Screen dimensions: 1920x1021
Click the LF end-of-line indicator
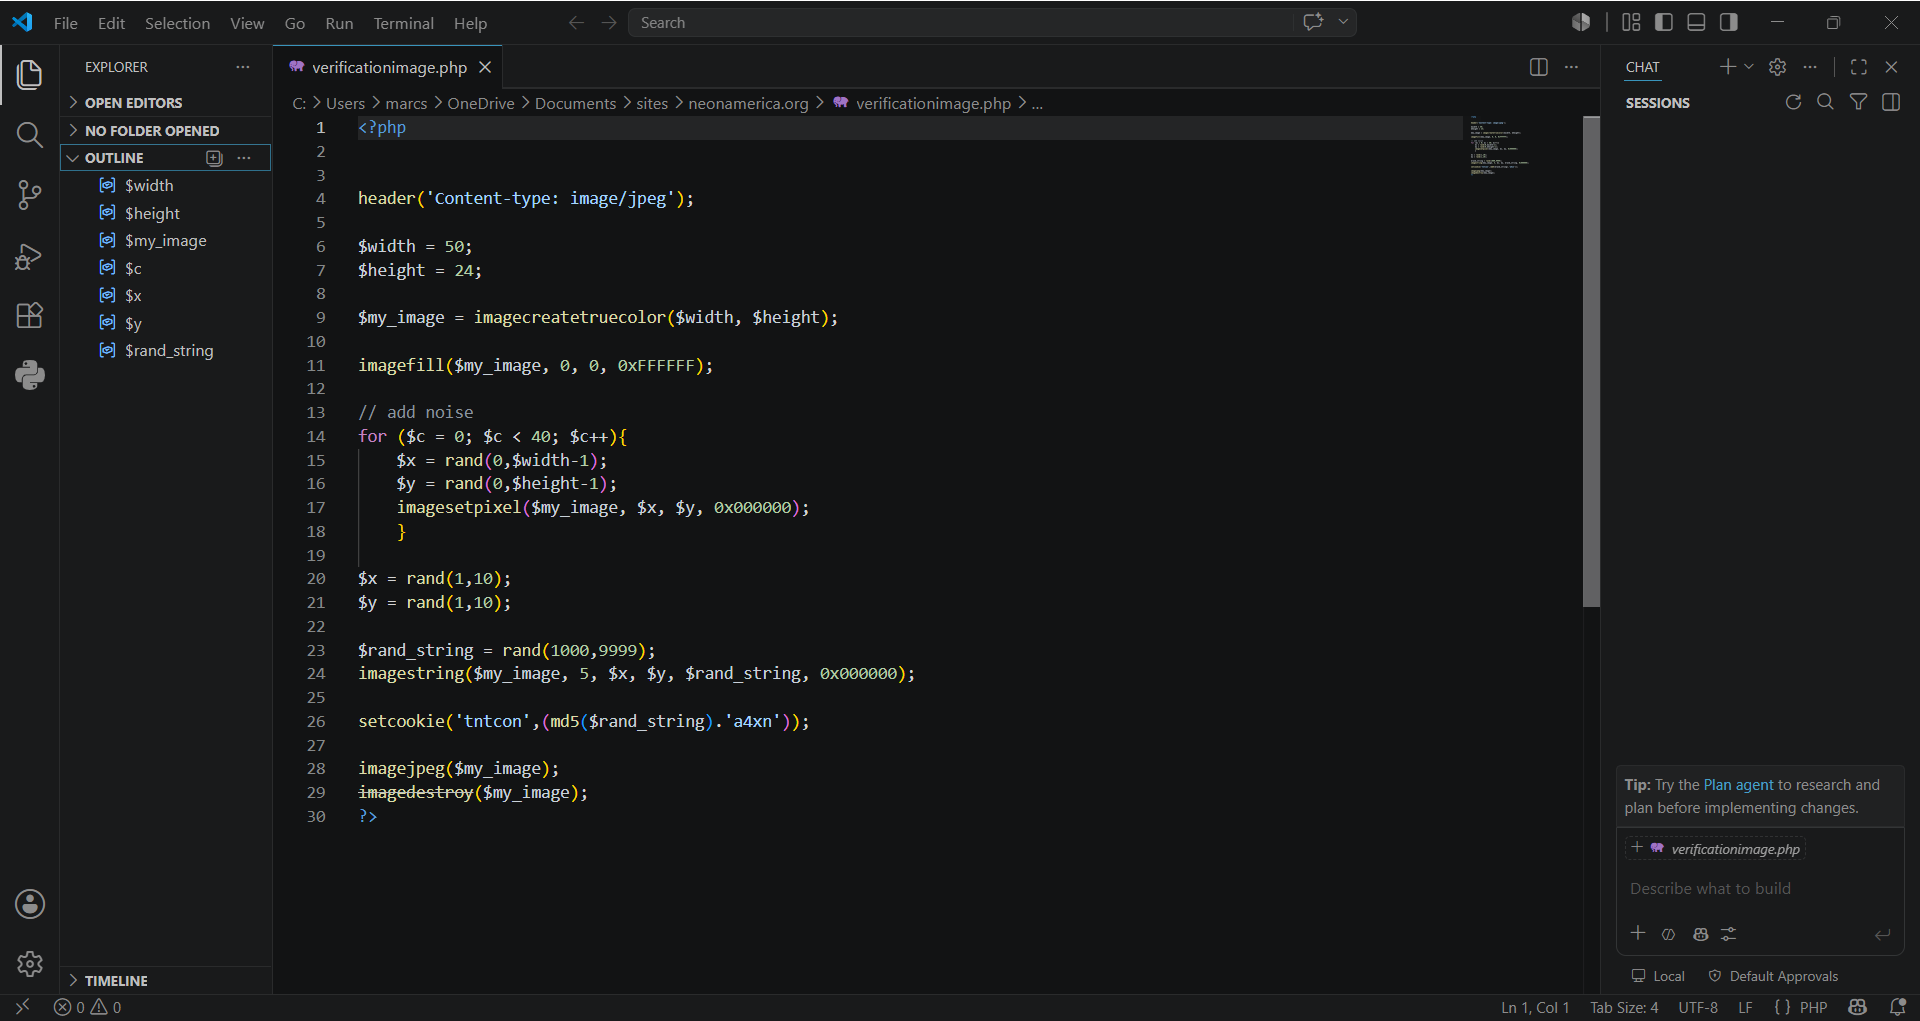click(1745, 1007)
